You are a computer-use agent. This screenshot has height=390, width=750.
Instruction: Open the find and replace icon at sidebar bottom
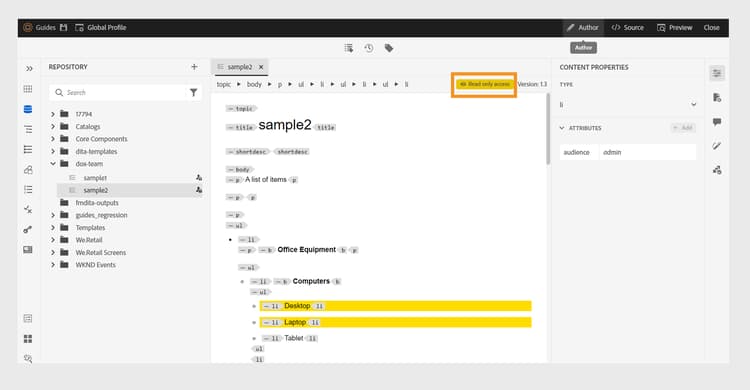[x=28, y=358]
